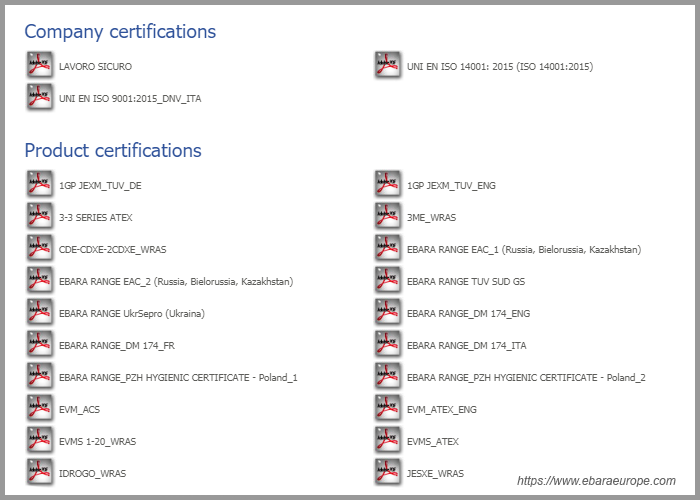Open PDF icon for EBARA RANGE UkrSepro
700x500 pixels.
click(40, 312)
